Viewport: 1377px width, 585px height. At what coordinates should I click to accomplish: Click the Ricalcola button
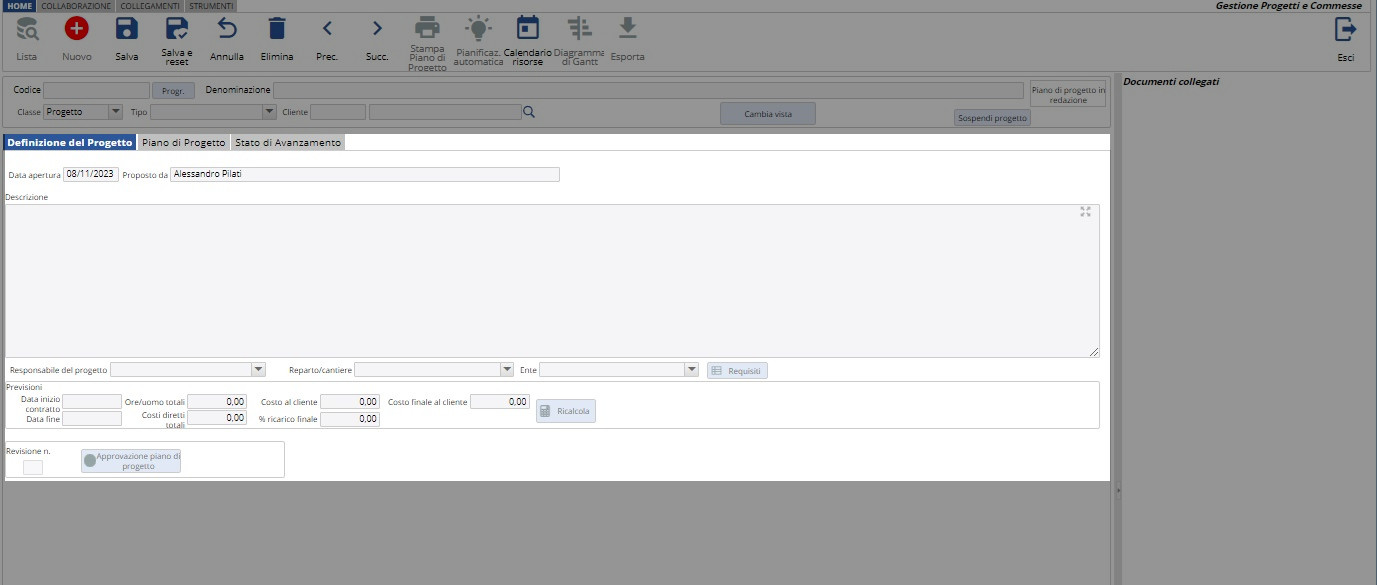(566, 411)
